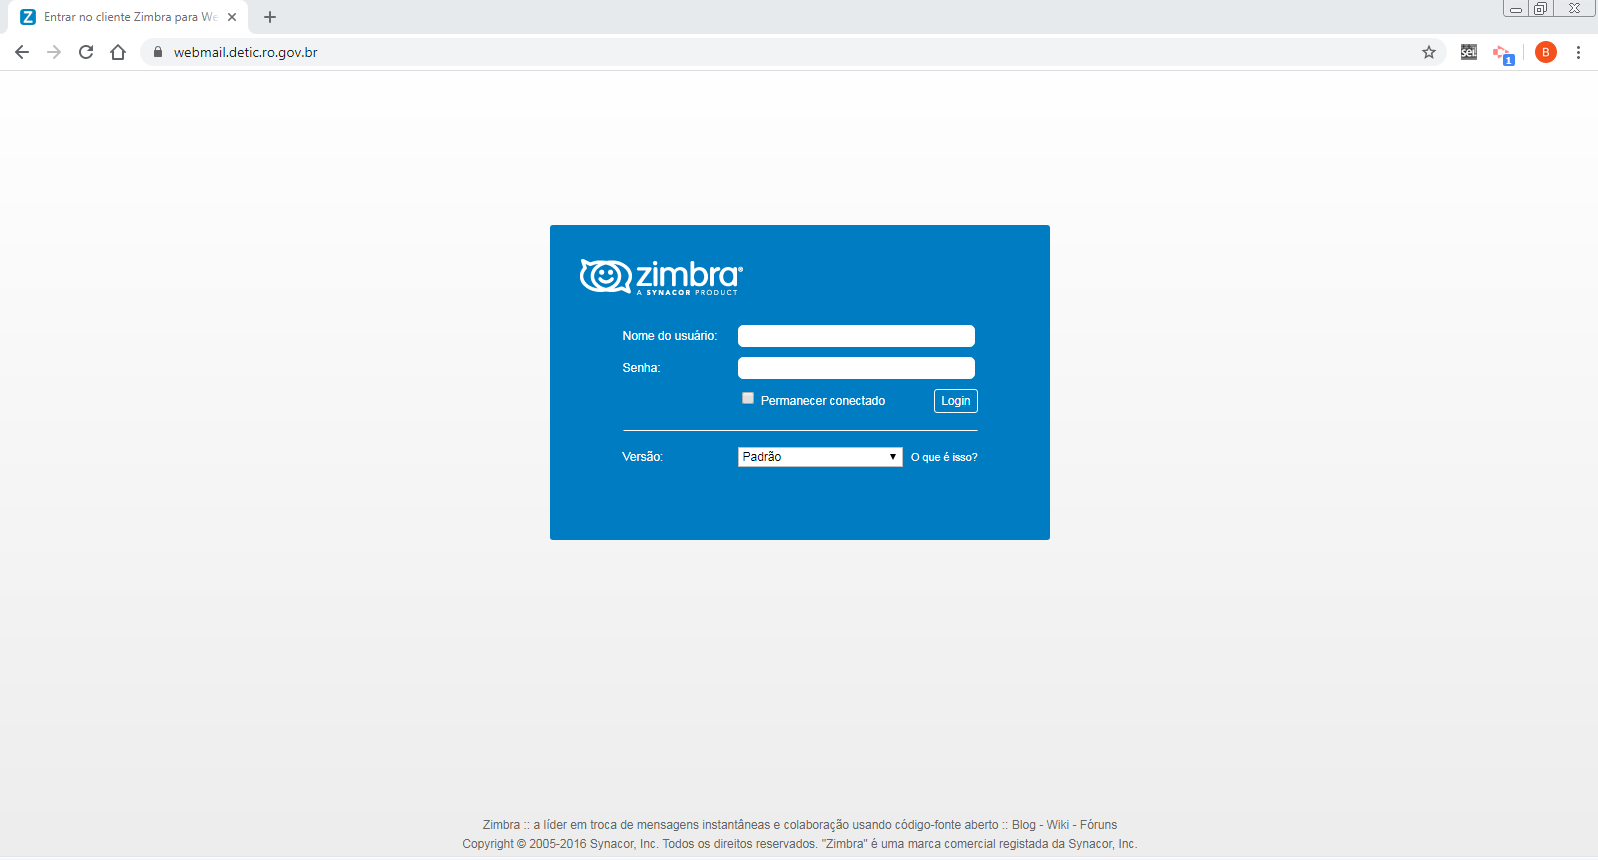Click the 'Permanecer conectado' label text
The image size is (1598, 860).
pyautogui.click(x=823, y=401)
